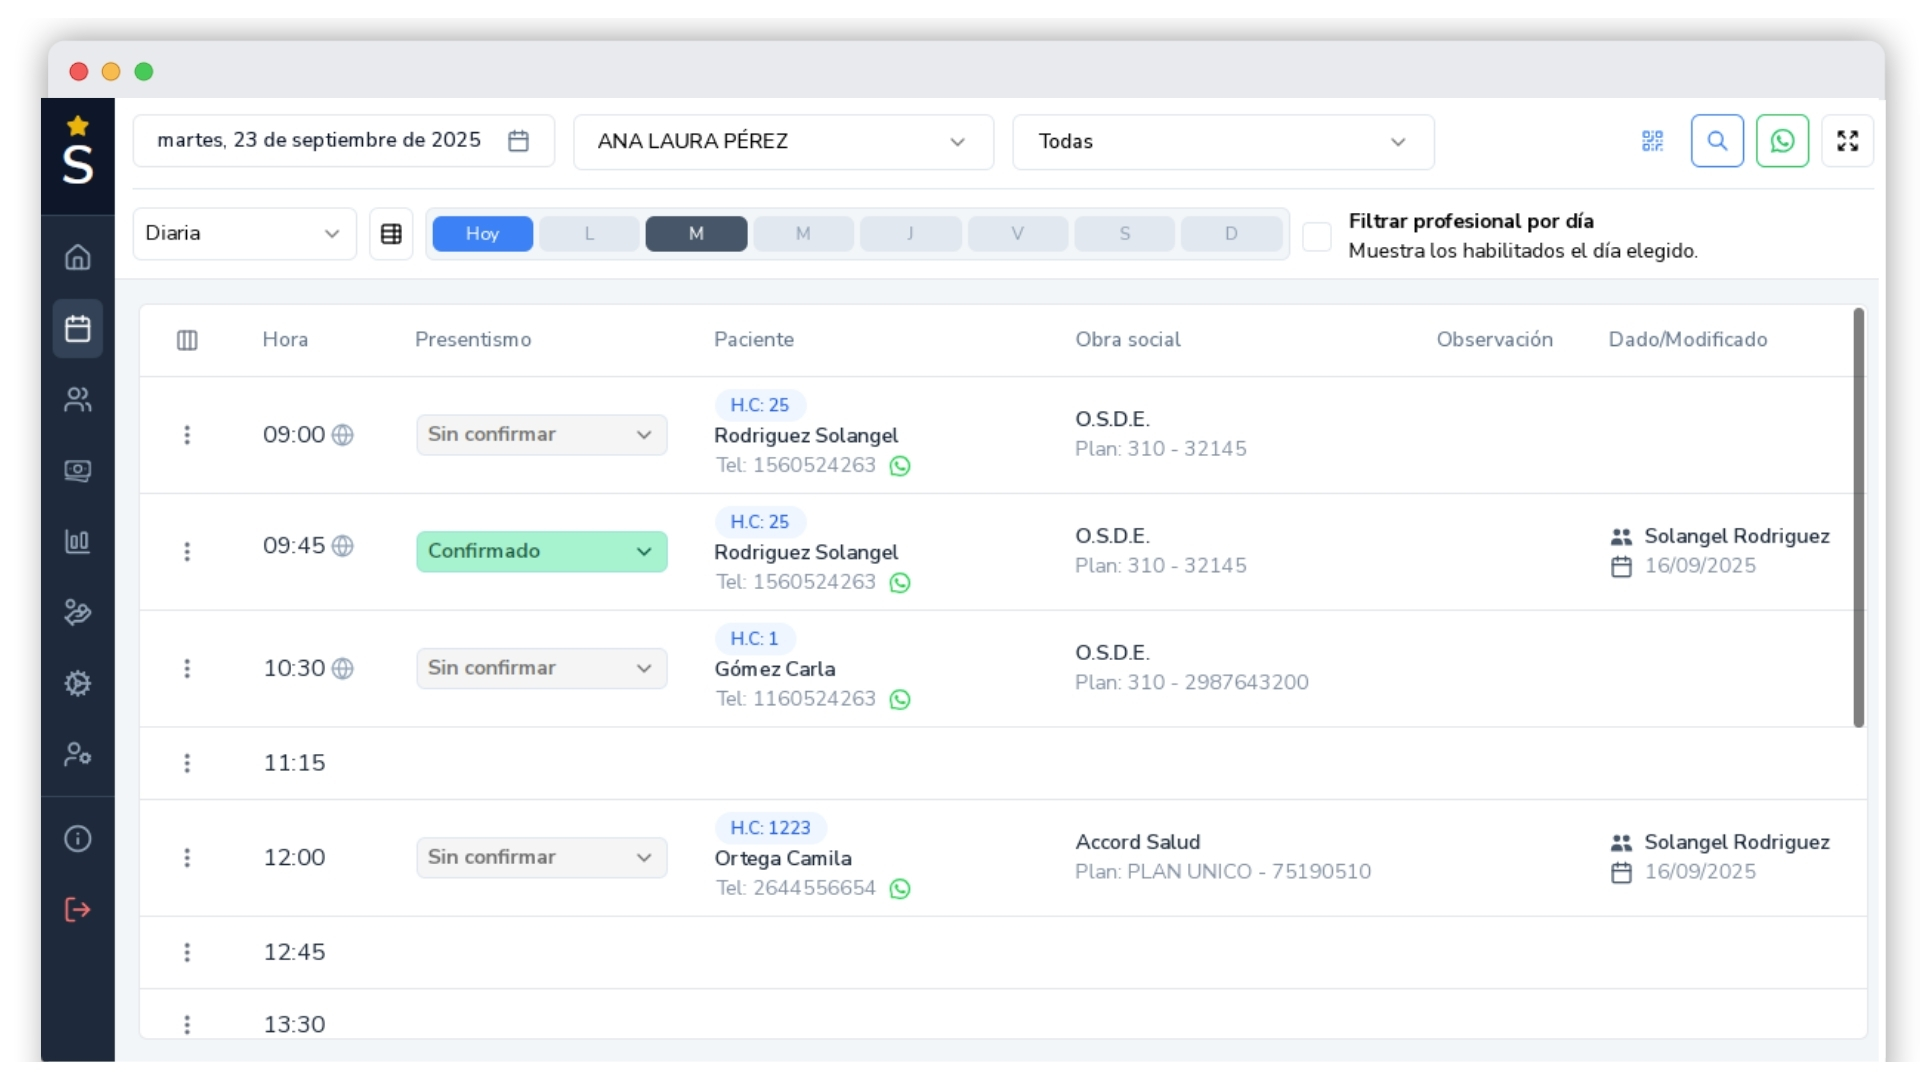Open statistics bar chart icon in sidebar
Screen dimensions: 1920x1080
point(77,542)
